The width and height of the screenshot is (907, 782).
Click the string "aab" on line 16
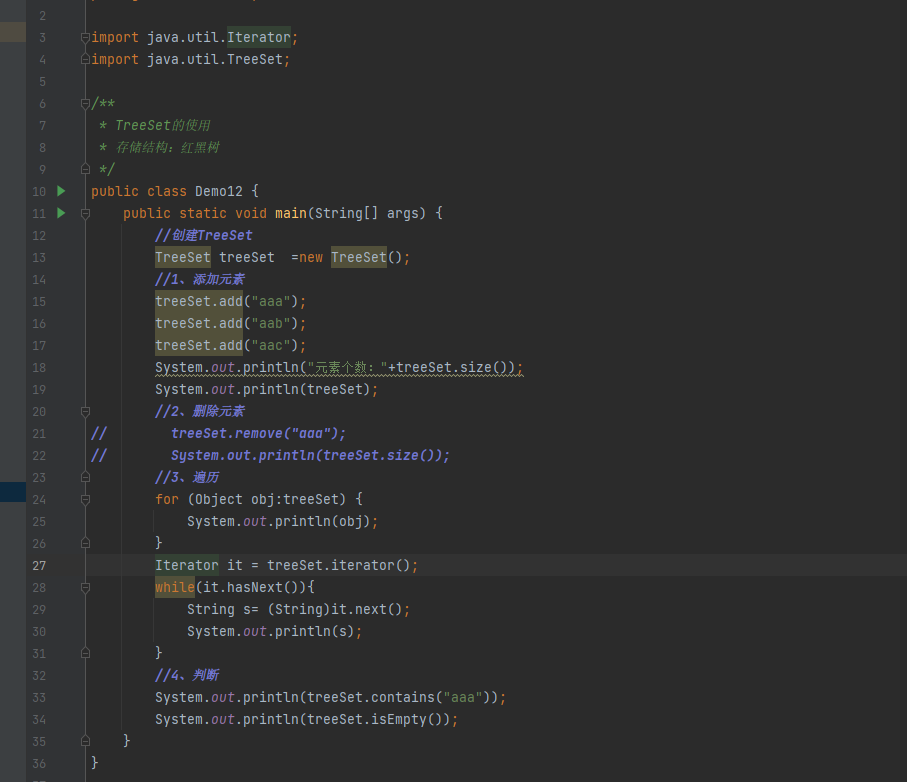[270, 323]
